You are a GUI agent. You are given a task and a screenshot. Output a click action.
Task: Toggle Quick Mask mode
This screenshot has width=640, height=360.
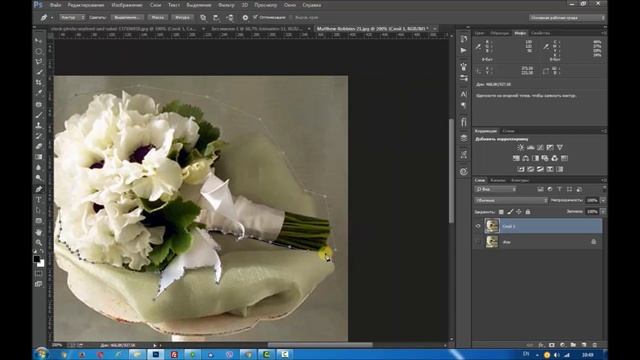(38, 273)
